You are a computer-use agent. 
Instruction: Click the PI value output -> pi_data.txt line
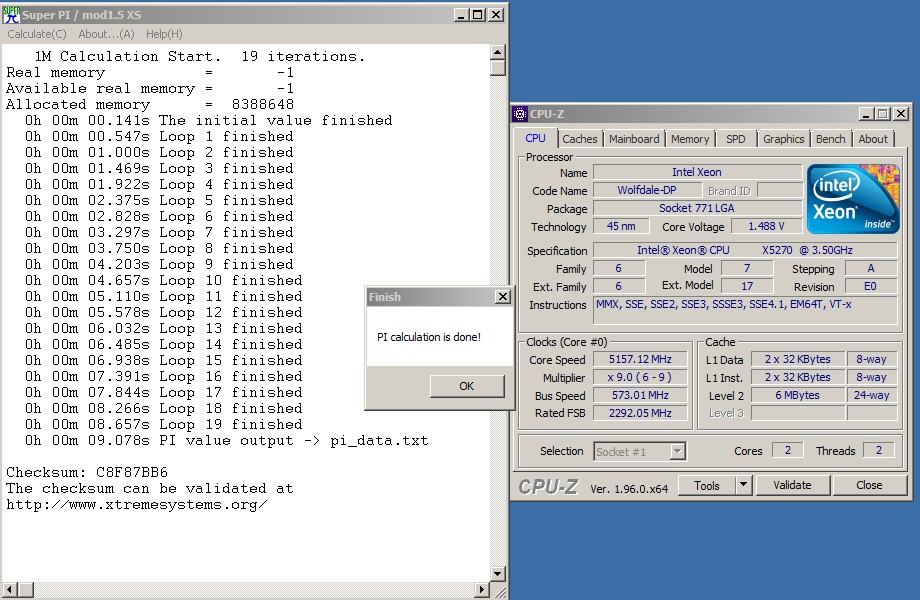(226, 440)
